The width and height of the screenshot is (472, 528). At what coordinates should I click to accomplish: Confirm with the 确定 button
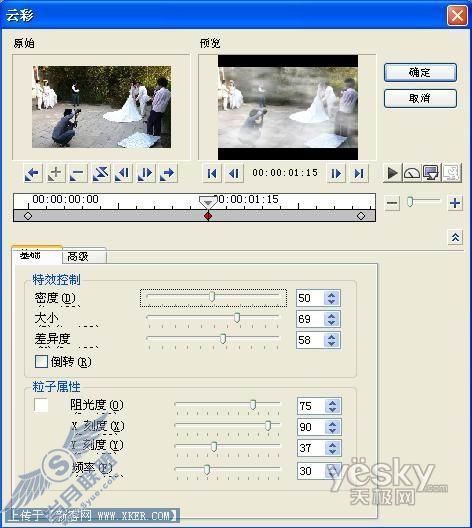420,72
